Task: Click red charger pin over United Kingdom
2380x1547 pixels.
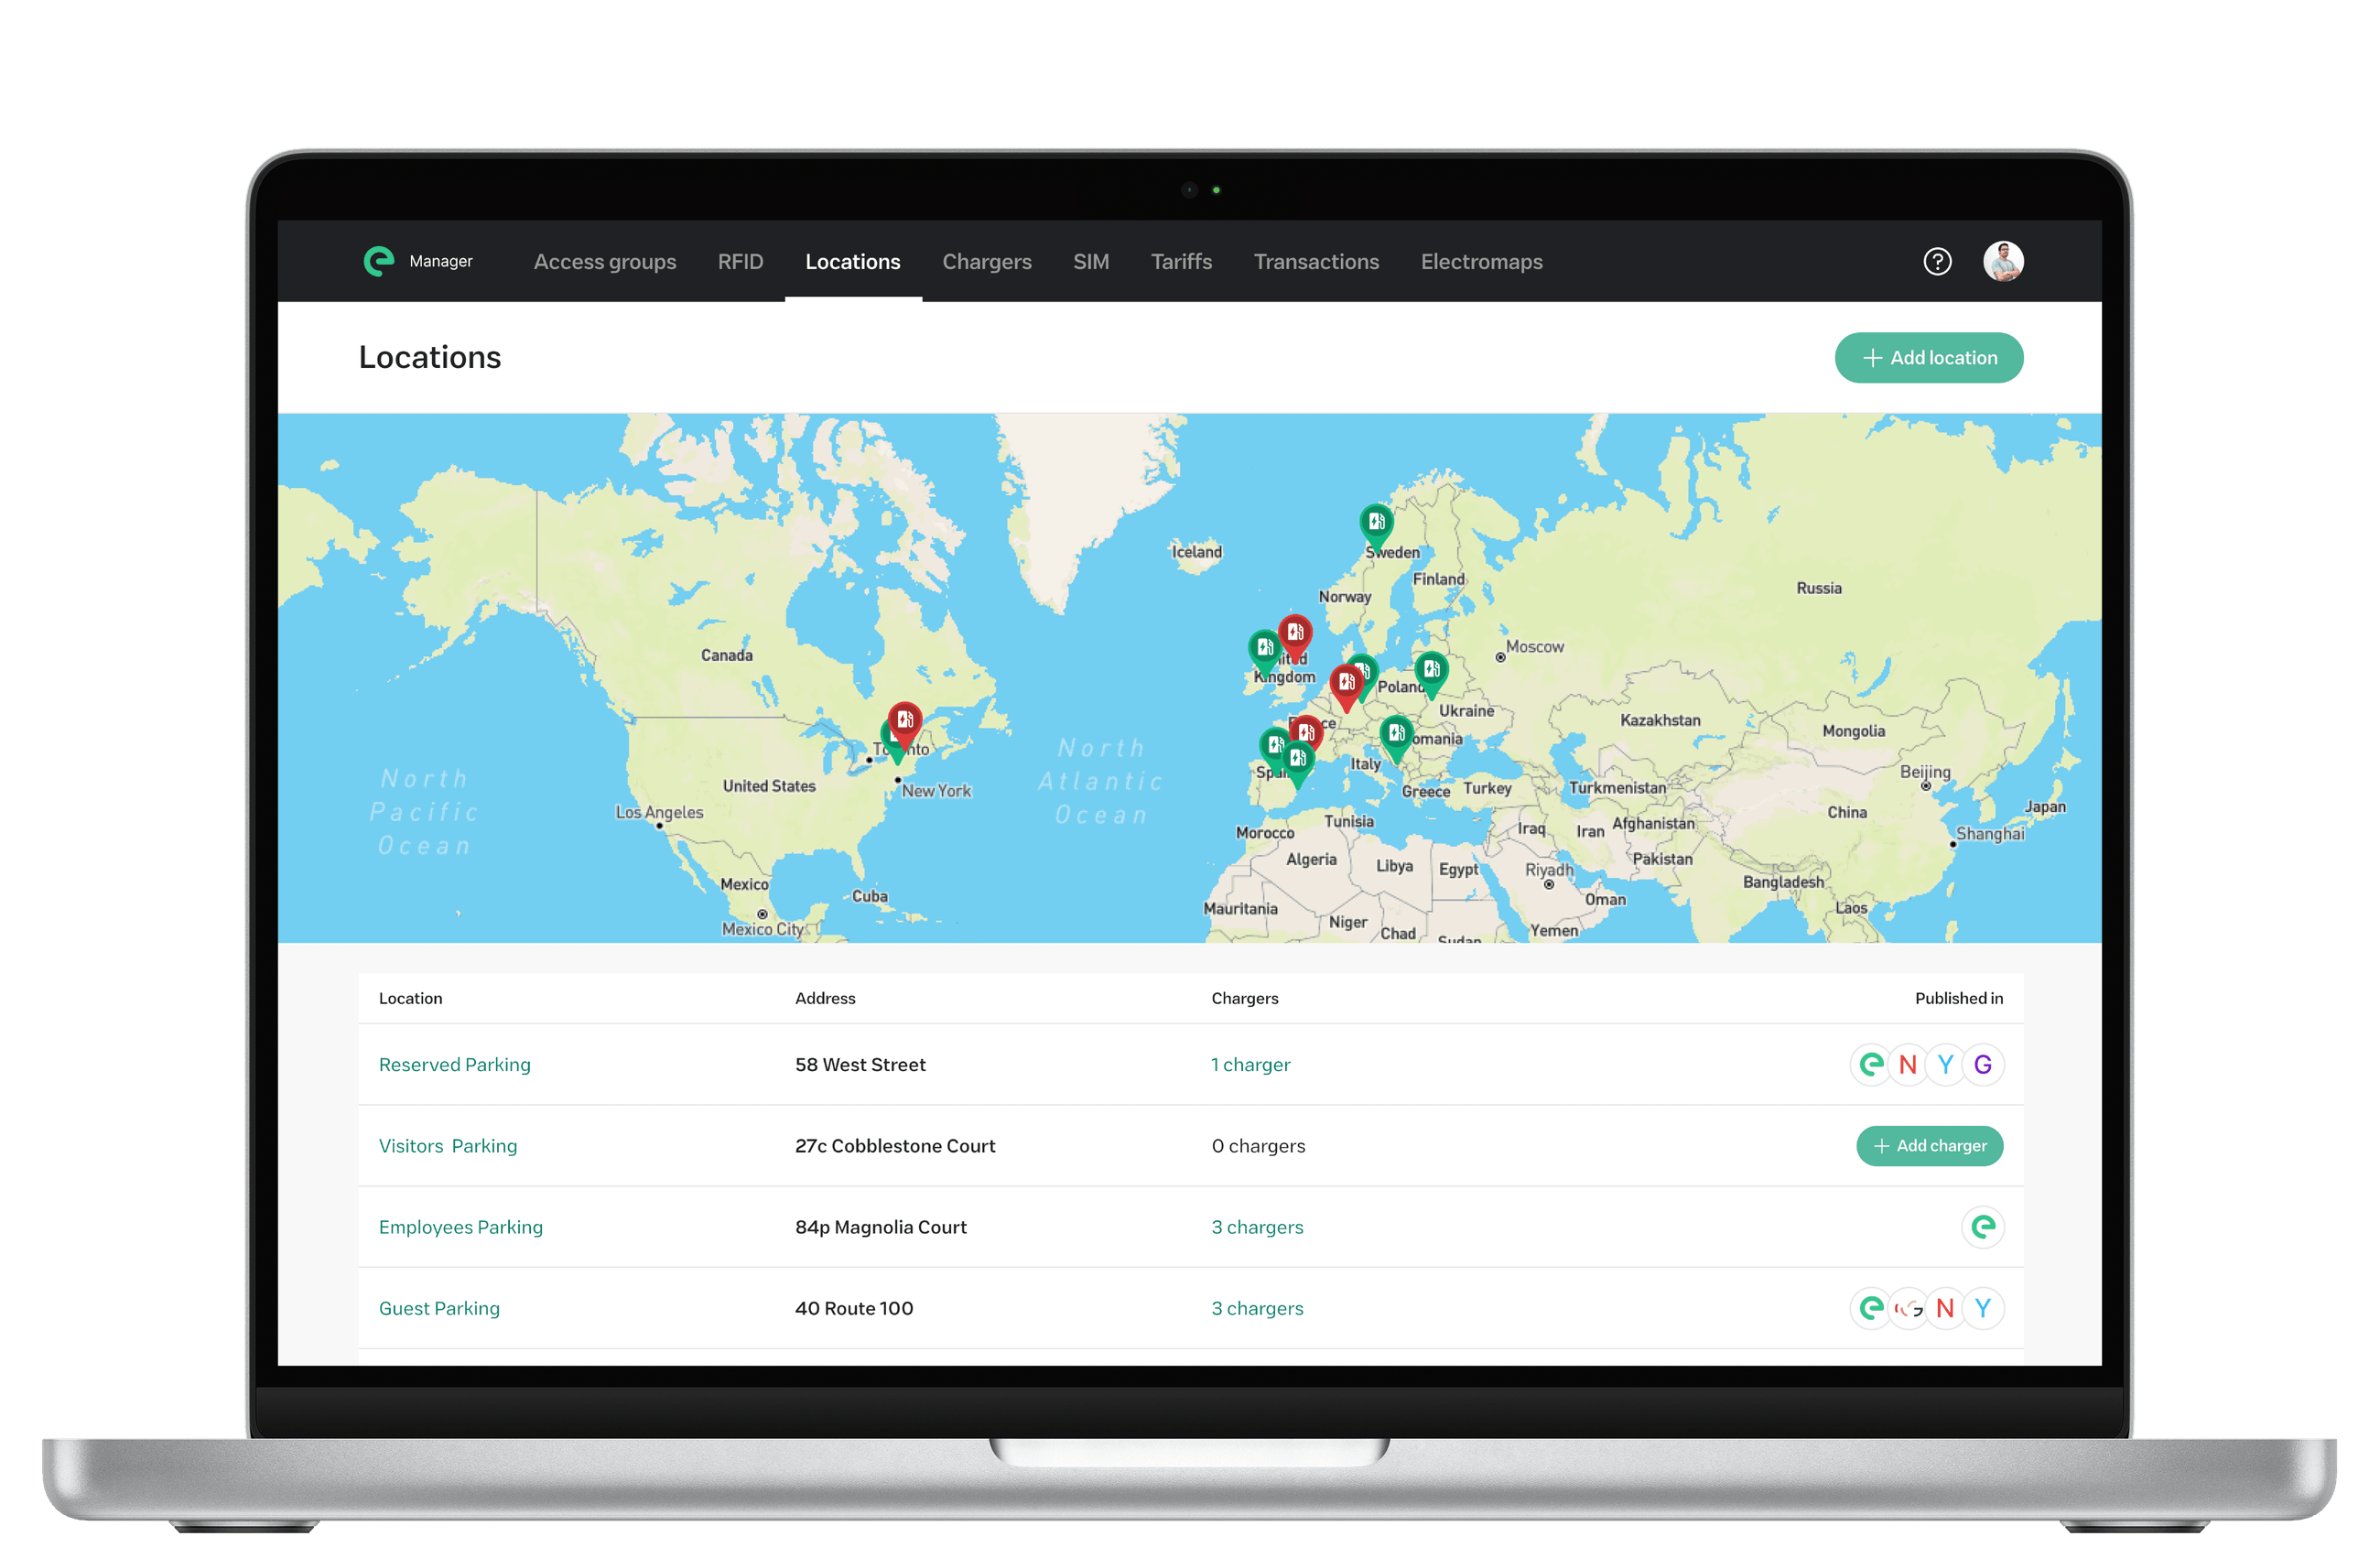Action: click(x=1295, y=632)
